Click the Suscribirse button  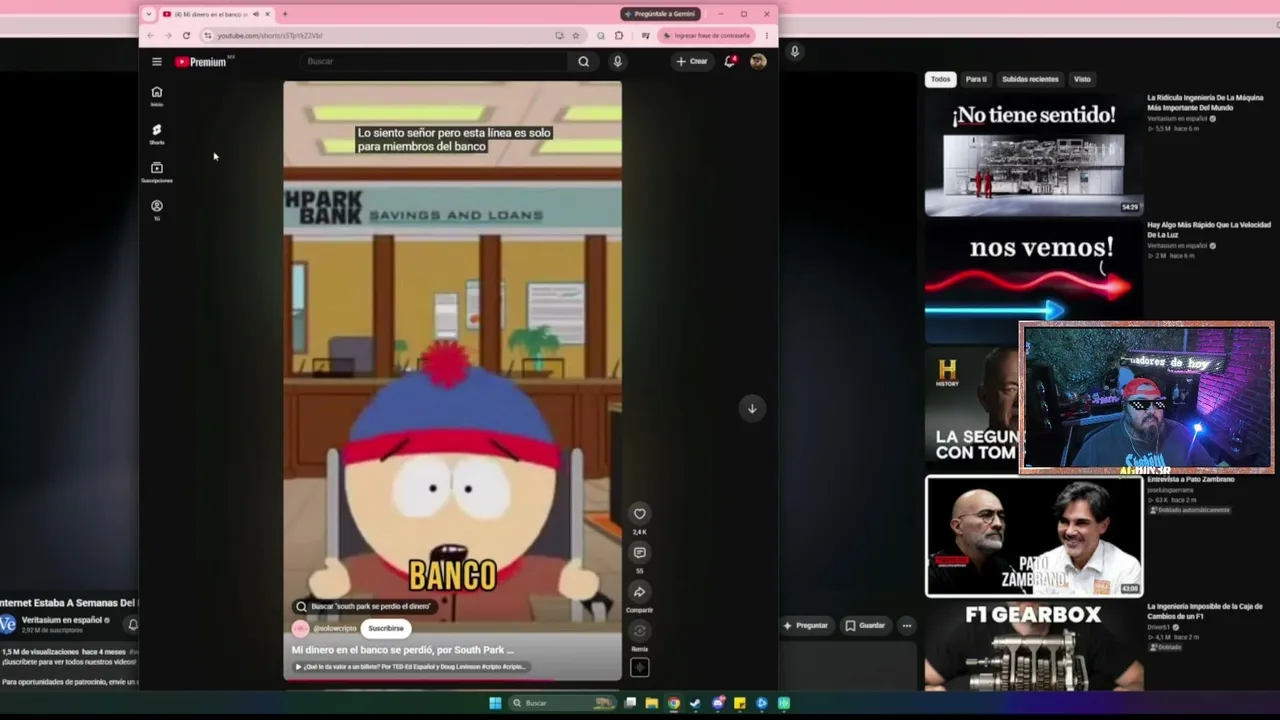point(386,628)
